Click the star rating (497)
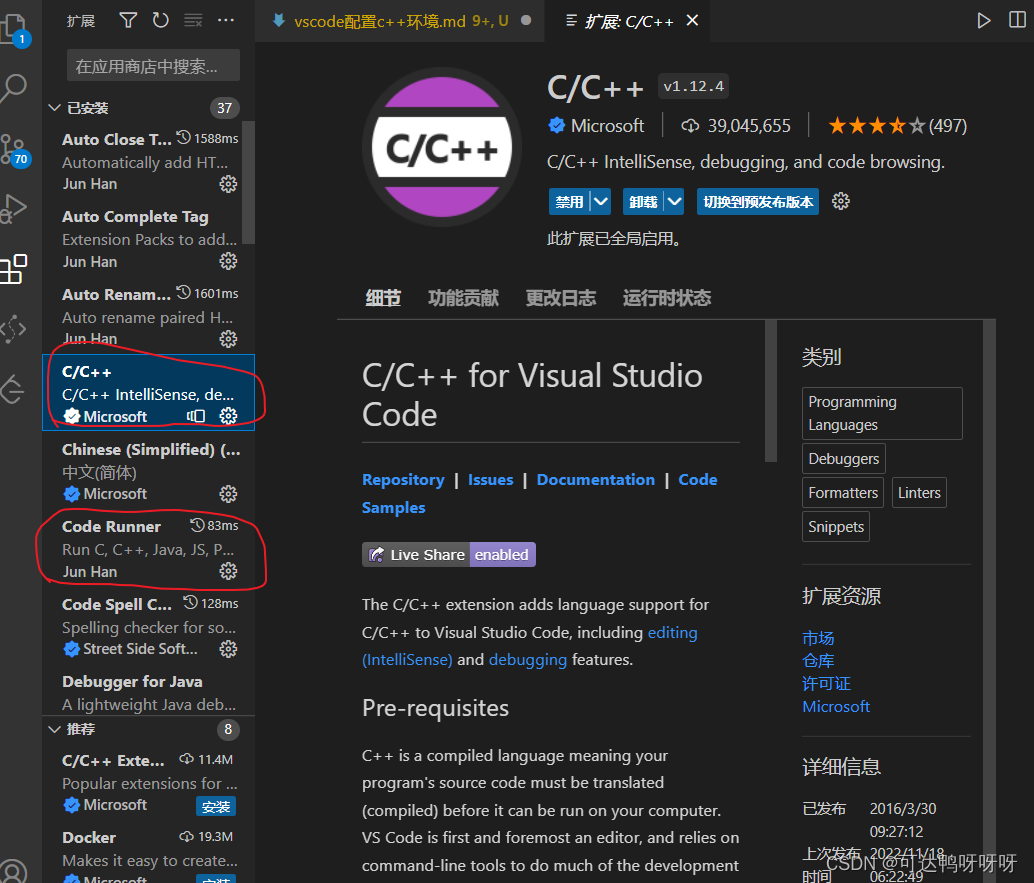This screenshot has height=883, width=1034. coord(897,125)
